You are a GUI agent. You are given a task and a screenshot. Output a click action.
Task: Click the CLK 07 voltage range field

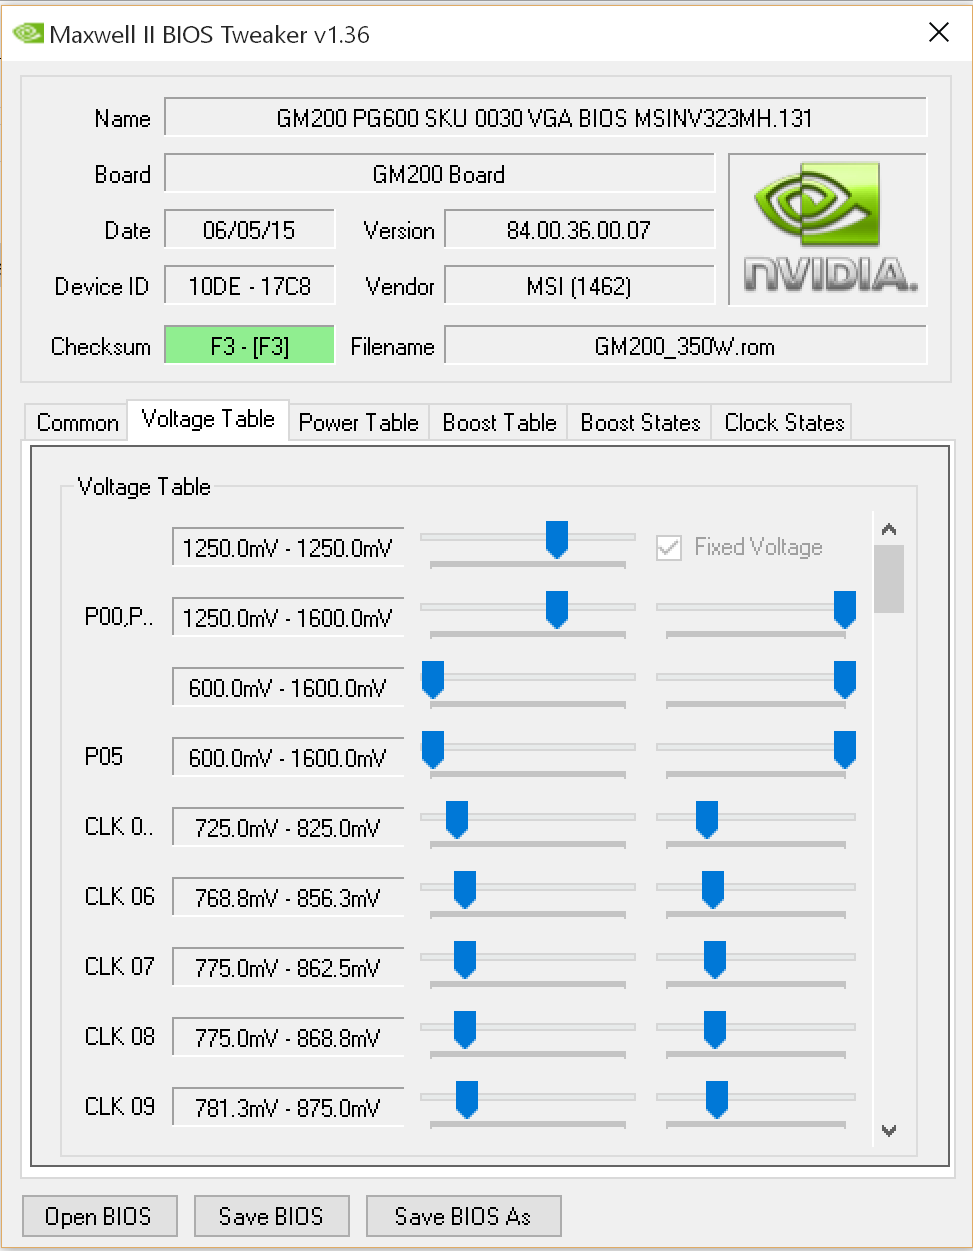[x=288, y=968]
